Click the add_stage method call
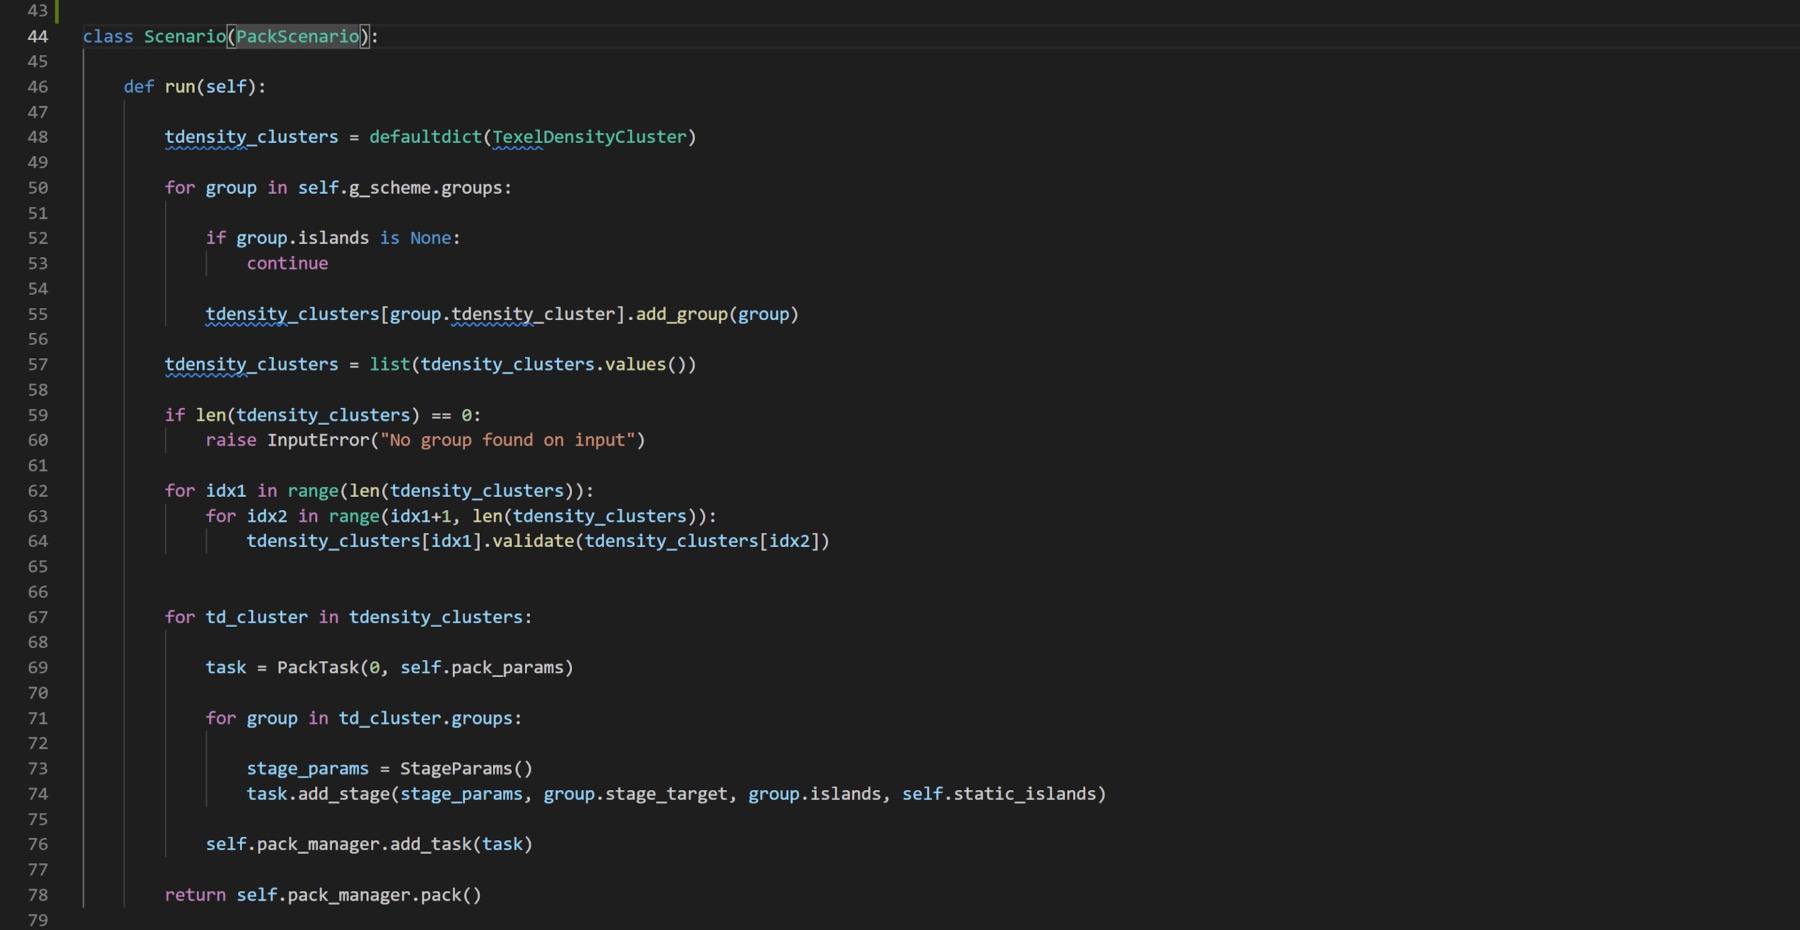1800x930 pixels. (x=343, y=794)
